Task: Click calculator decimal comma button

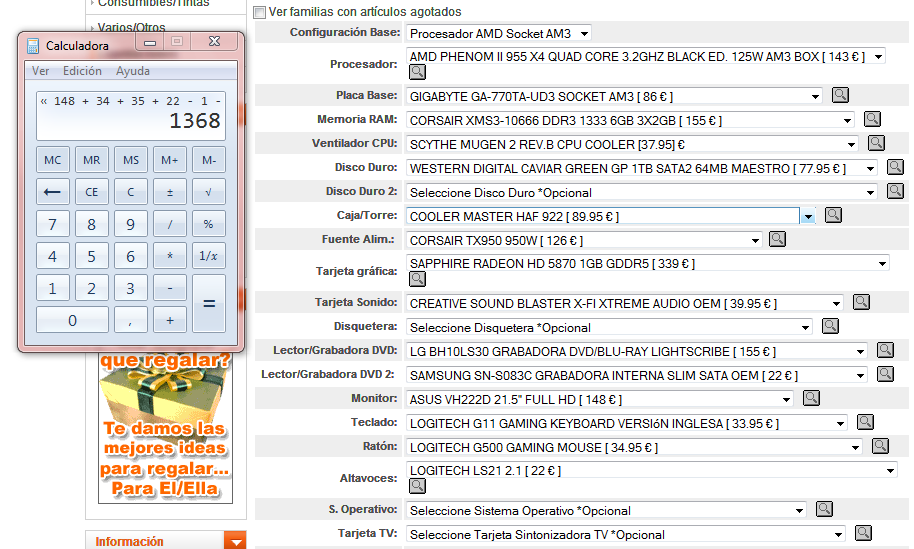Action: 131,320
